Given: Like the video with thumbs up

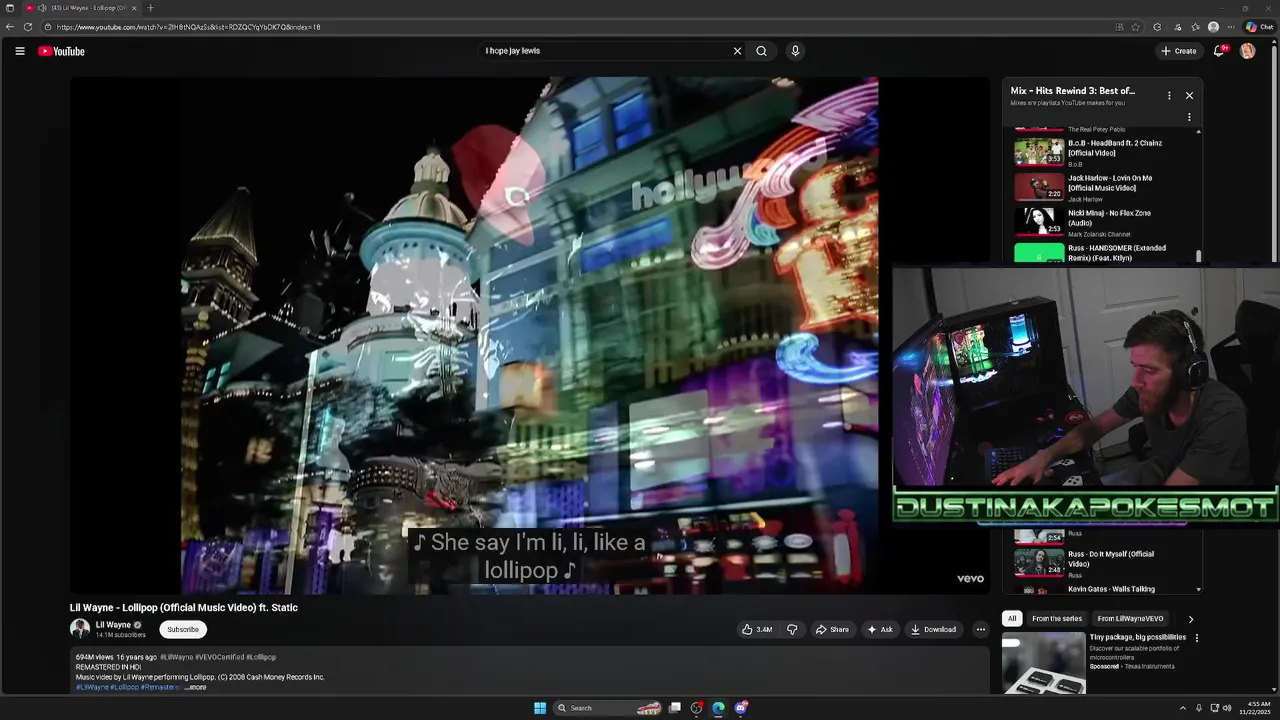Looking at the screenshot, I should pos(756,629).
